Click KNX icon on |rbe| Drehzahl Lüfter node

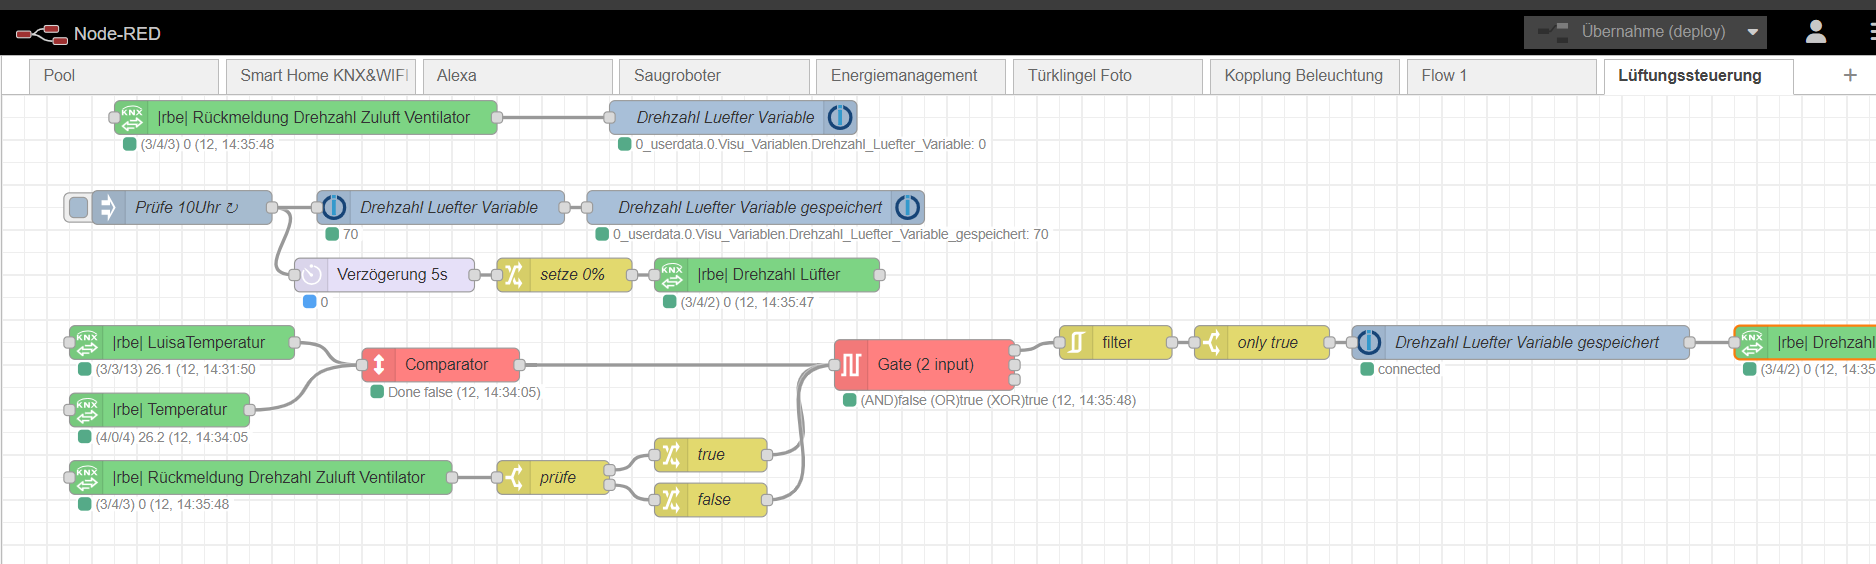tap(672, 274)
